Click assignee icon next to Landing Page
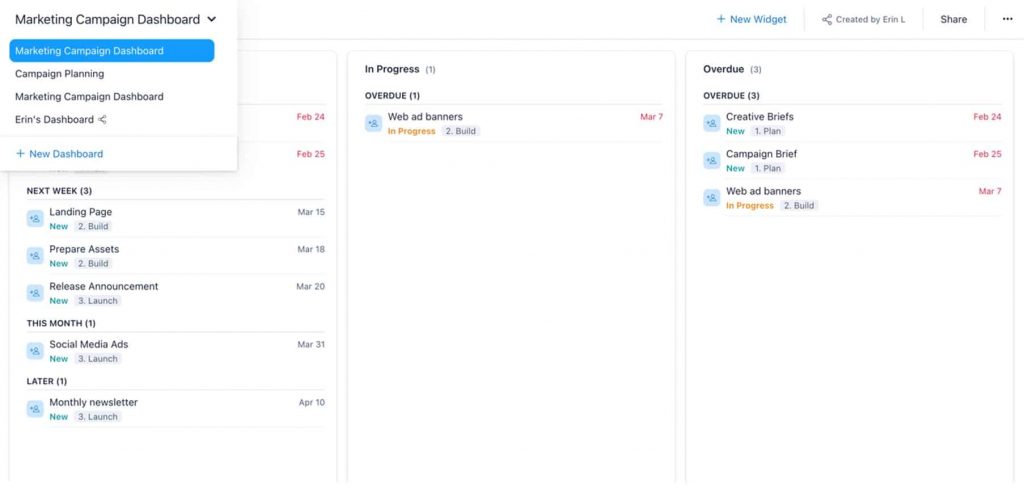 [35, 218]
